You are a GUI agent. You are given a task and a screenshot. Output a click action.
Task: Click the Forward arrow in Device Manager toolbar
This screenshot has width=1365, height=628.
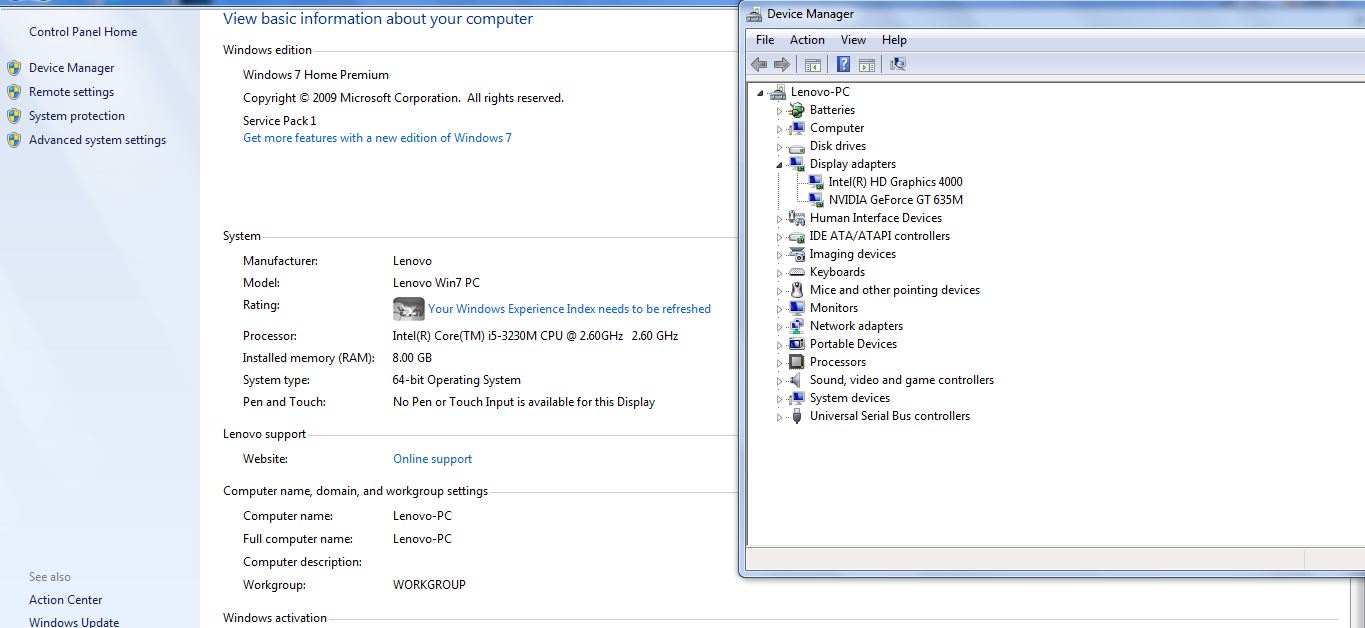click(782, 64)
